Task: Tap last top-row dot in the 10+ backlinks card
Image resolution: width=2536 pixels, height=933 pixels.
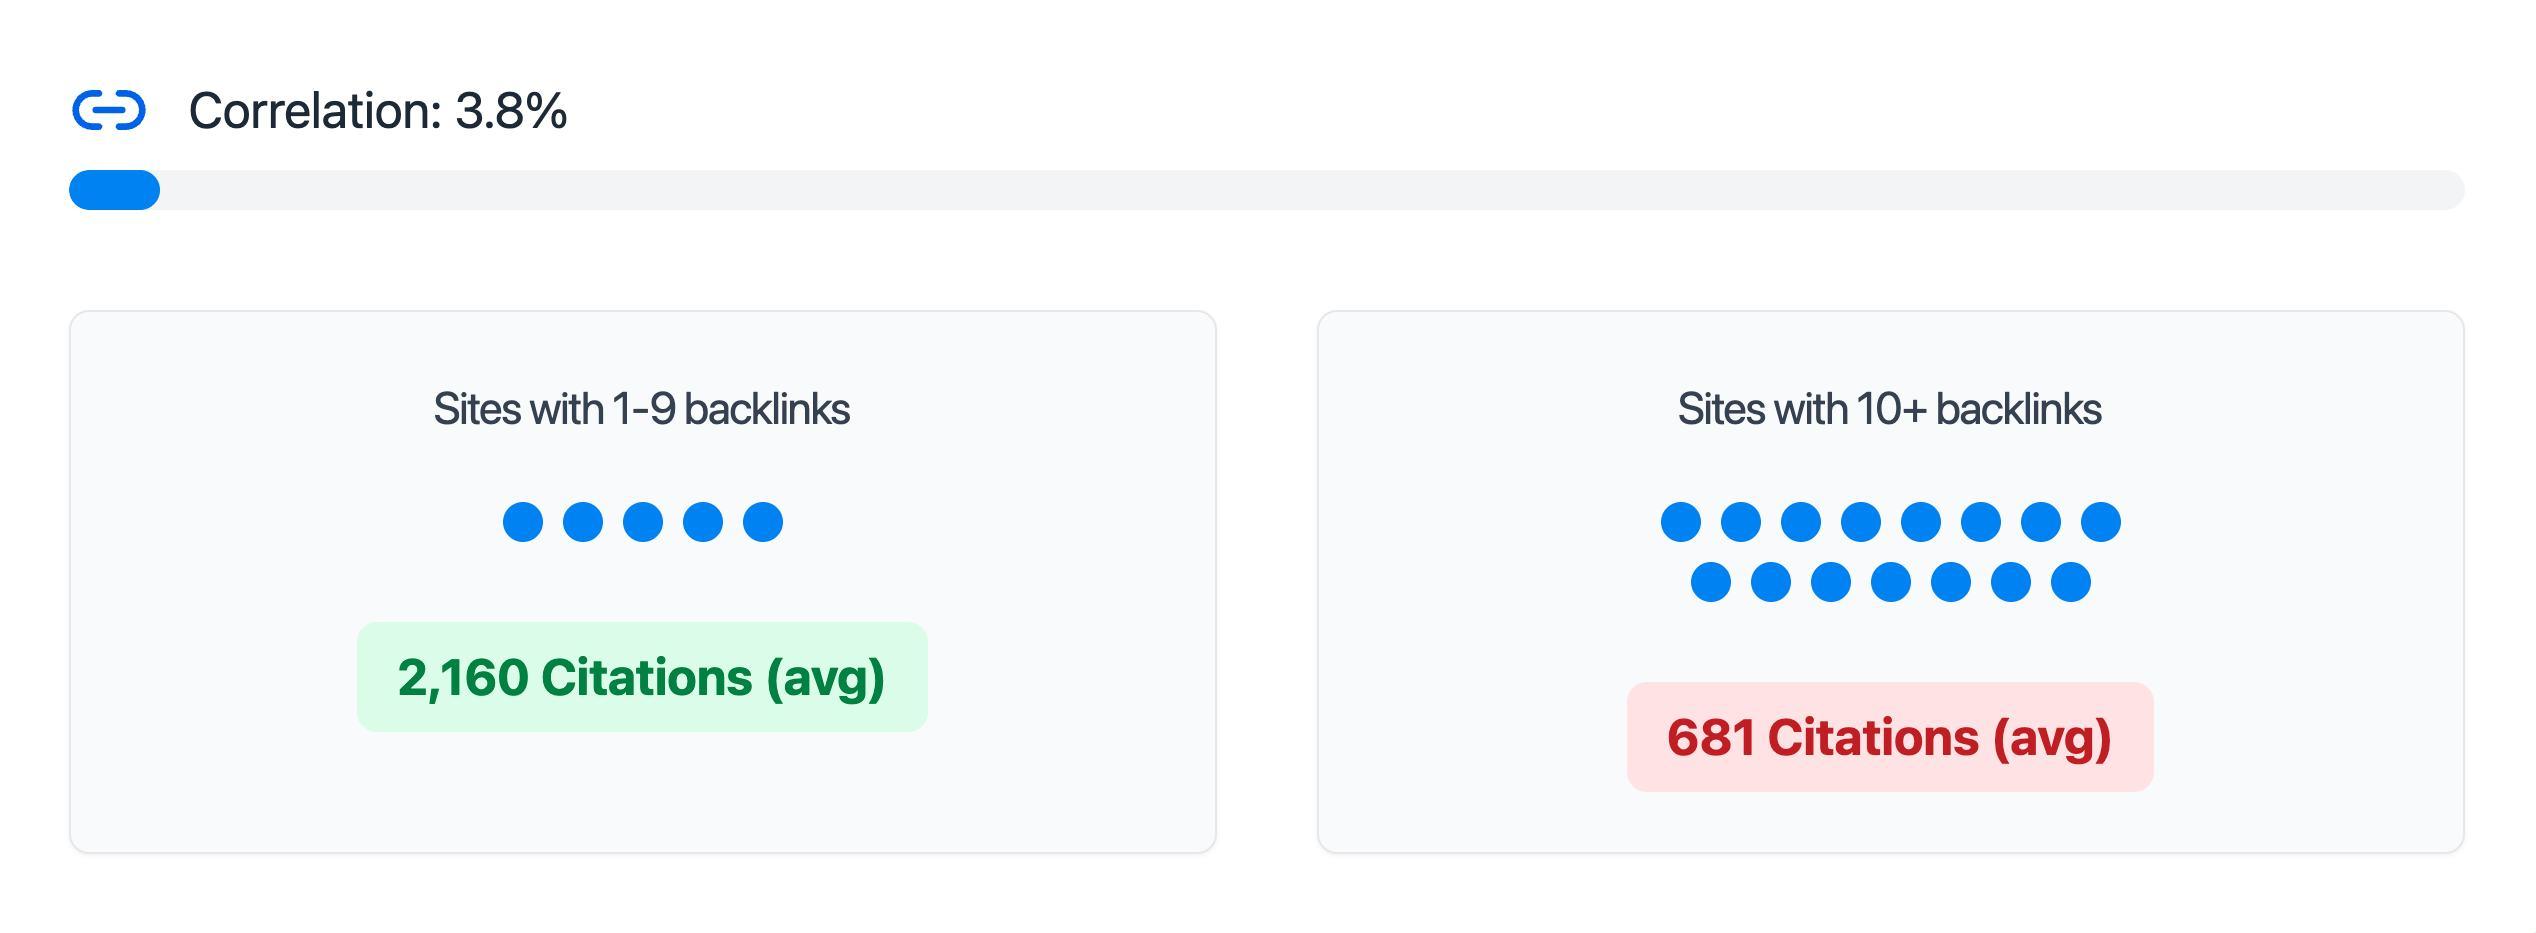Action: 2101,522
